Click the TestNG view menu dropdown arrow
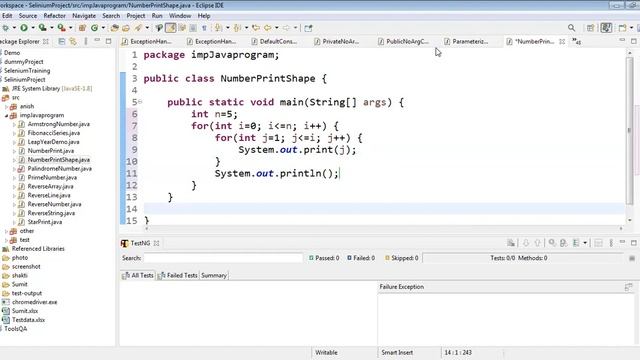 (585, 243)
